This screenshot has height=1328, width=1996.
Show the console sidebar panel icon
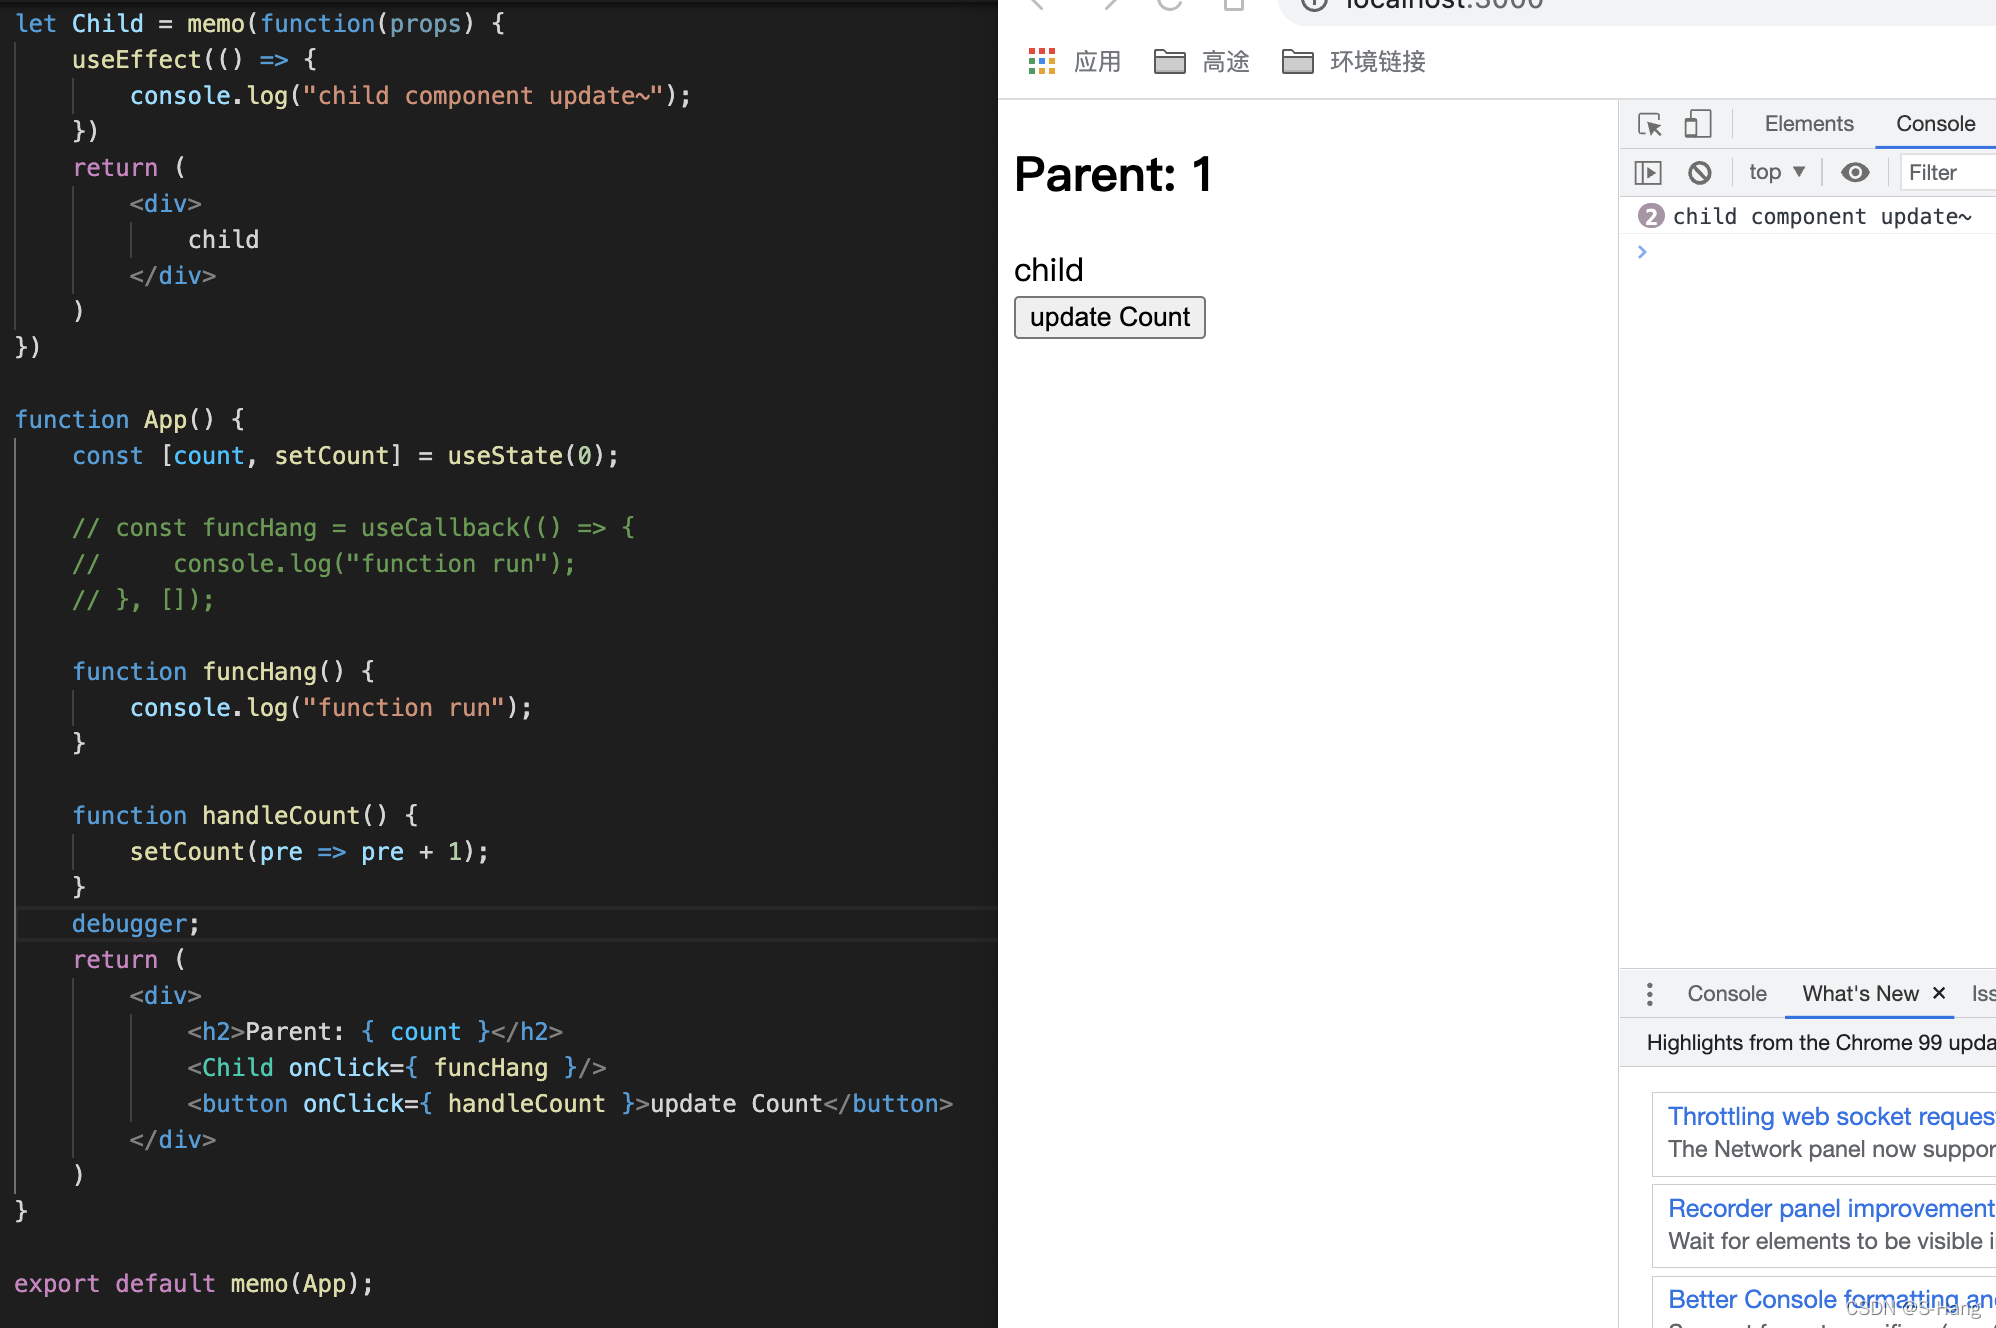click(x=1648, y=173)
